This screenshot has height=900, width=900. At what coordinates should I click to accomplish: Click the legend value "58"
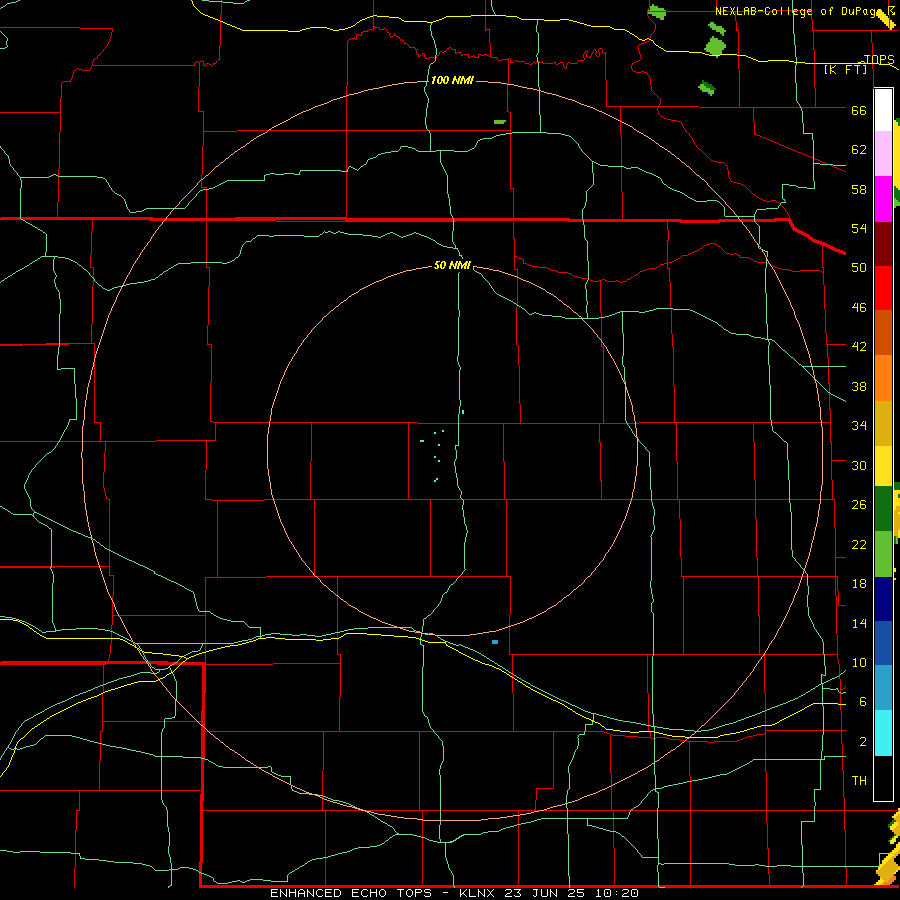click(859, 189)
